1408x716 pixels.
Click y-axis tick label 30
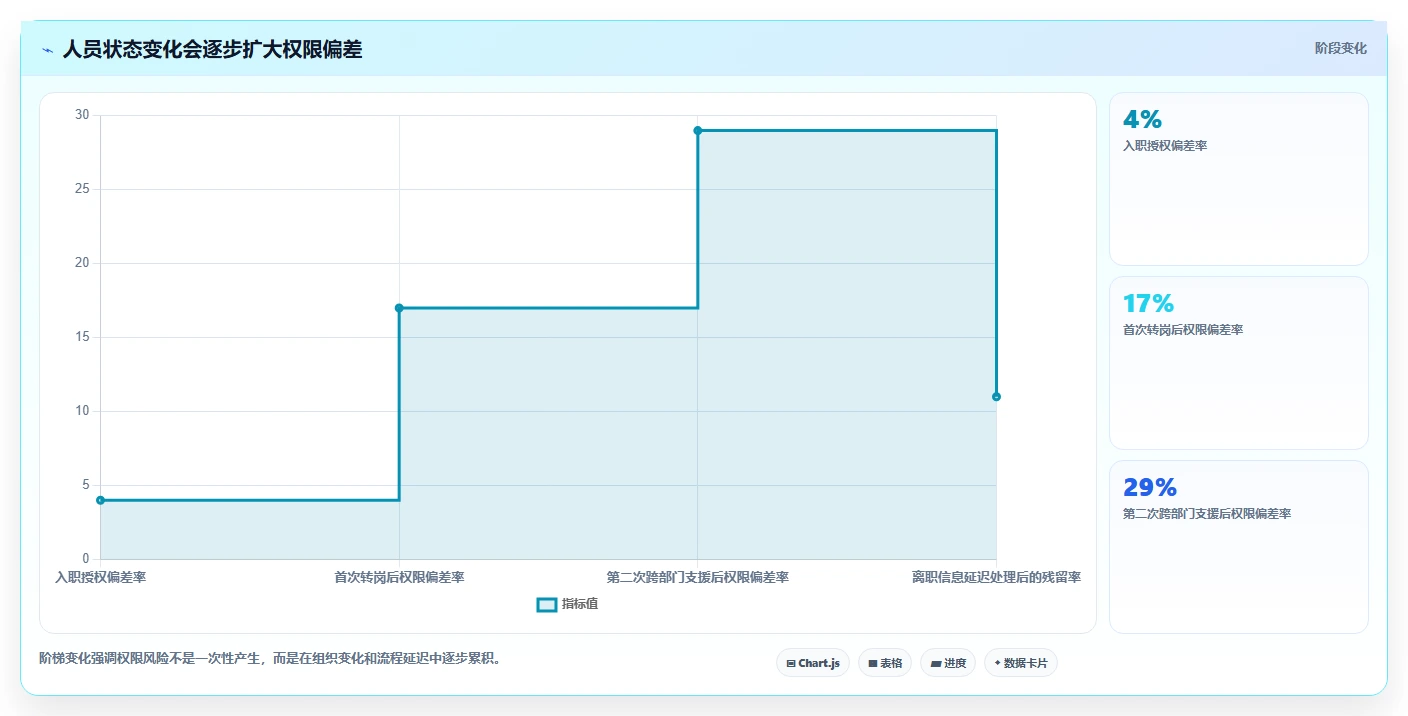pos(82,115)
